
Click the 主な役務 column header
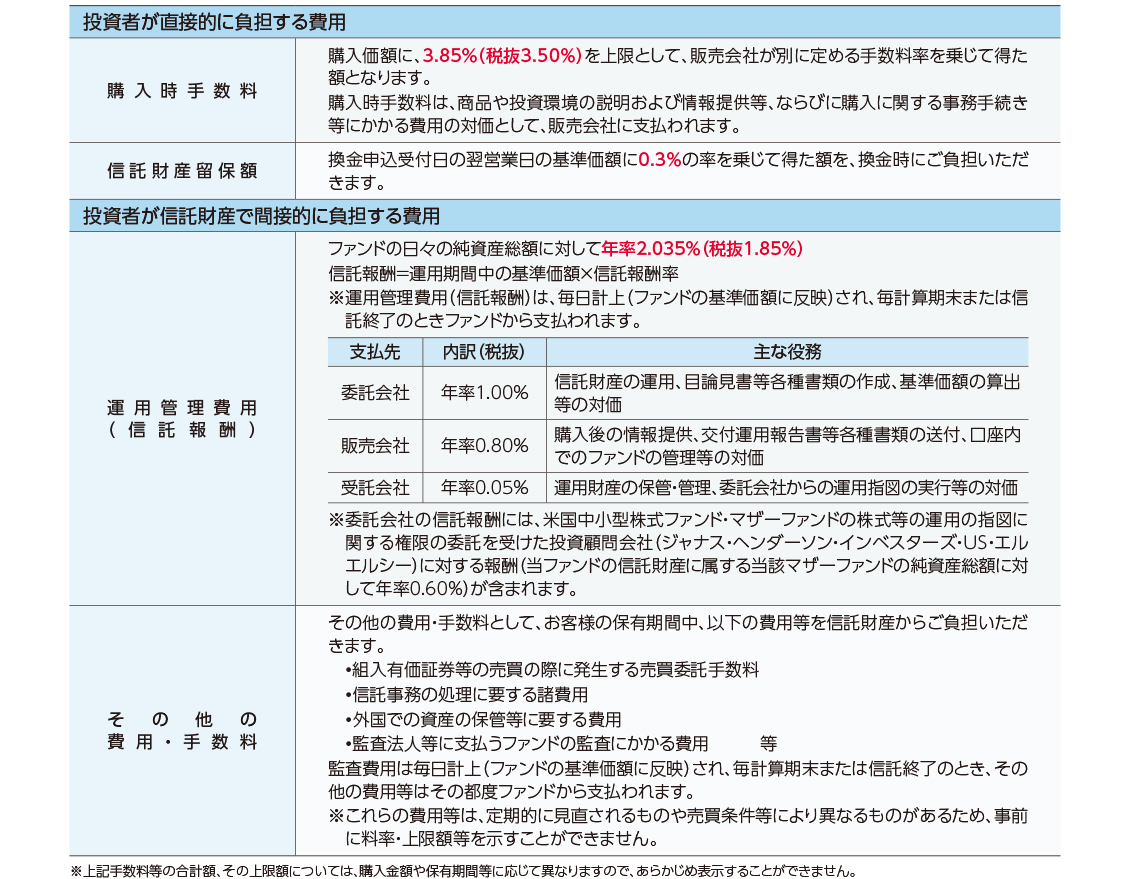787,352
